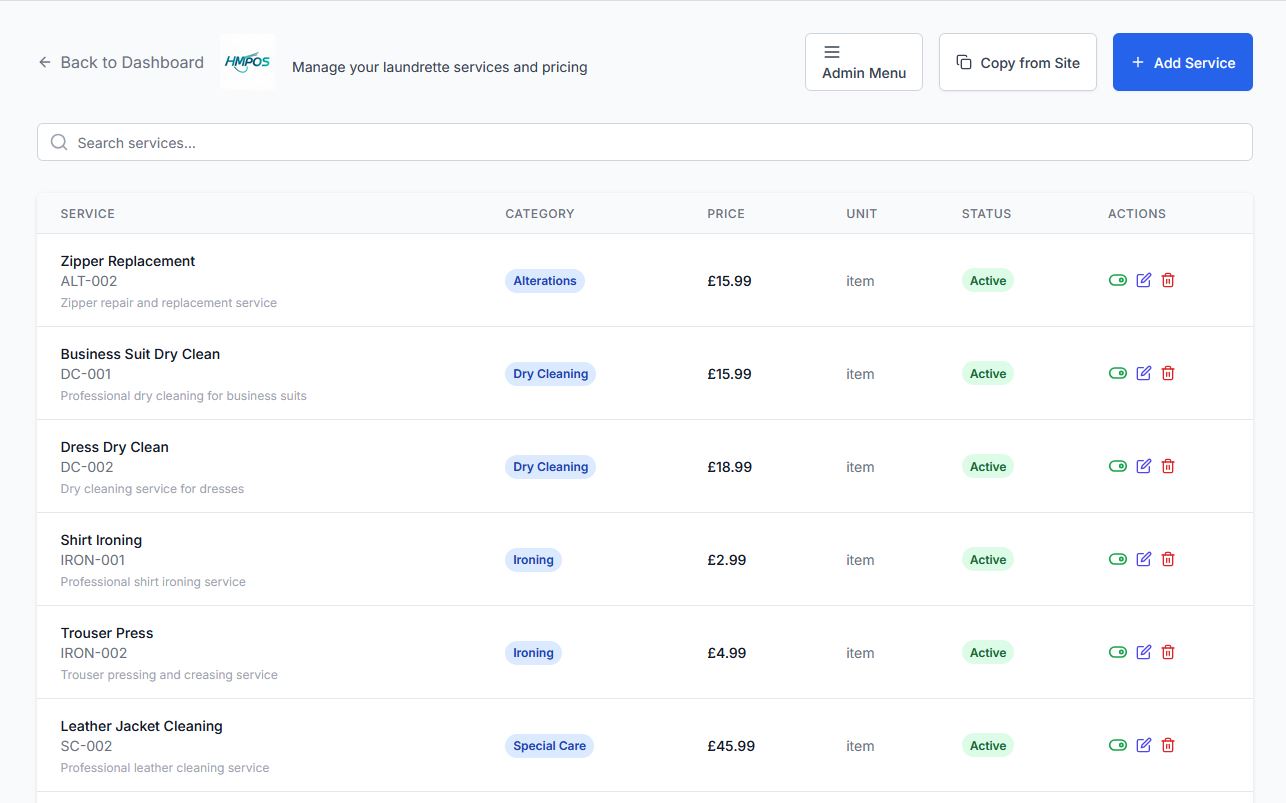Delete the Business Suit Dry Clean service
Screen dimensions: 1286x803
click(x=1168, y=373)
